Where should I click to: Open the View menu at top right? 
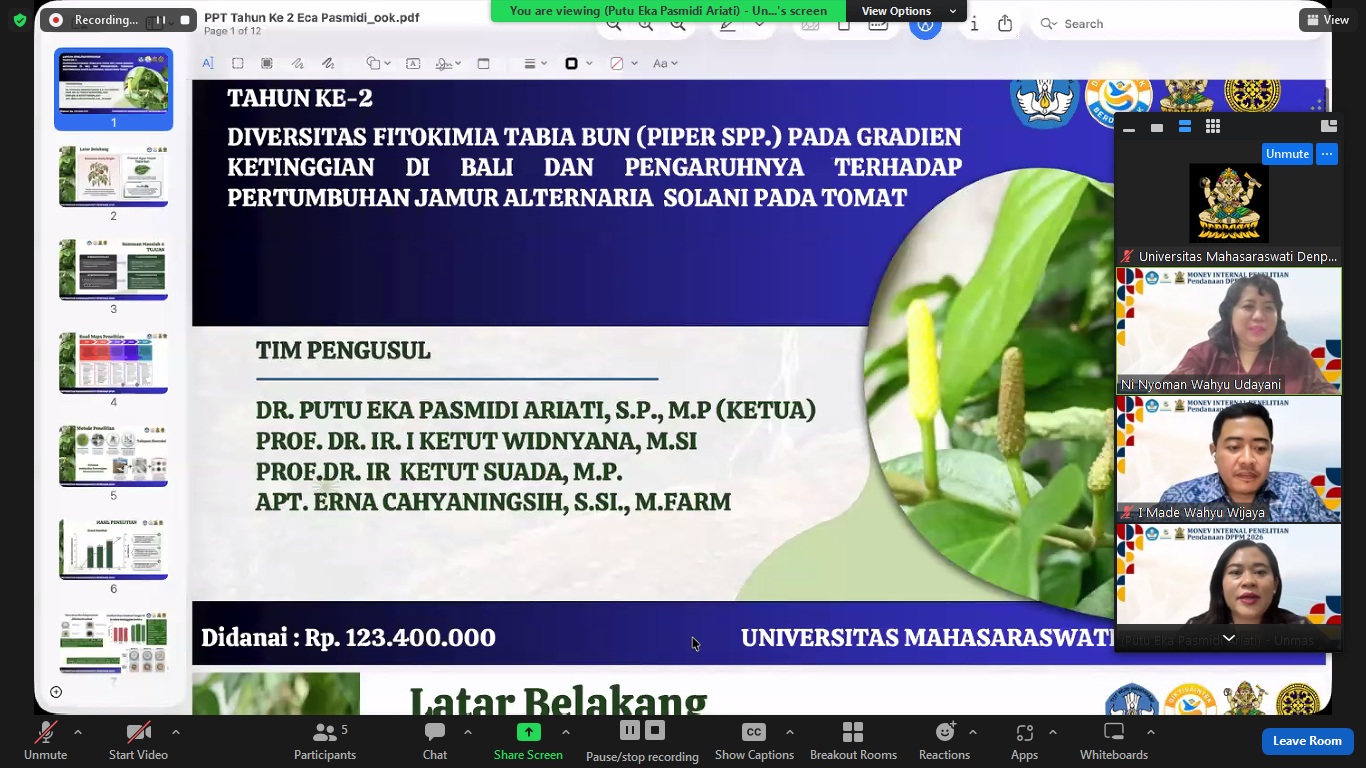(x=1326, y=20)
